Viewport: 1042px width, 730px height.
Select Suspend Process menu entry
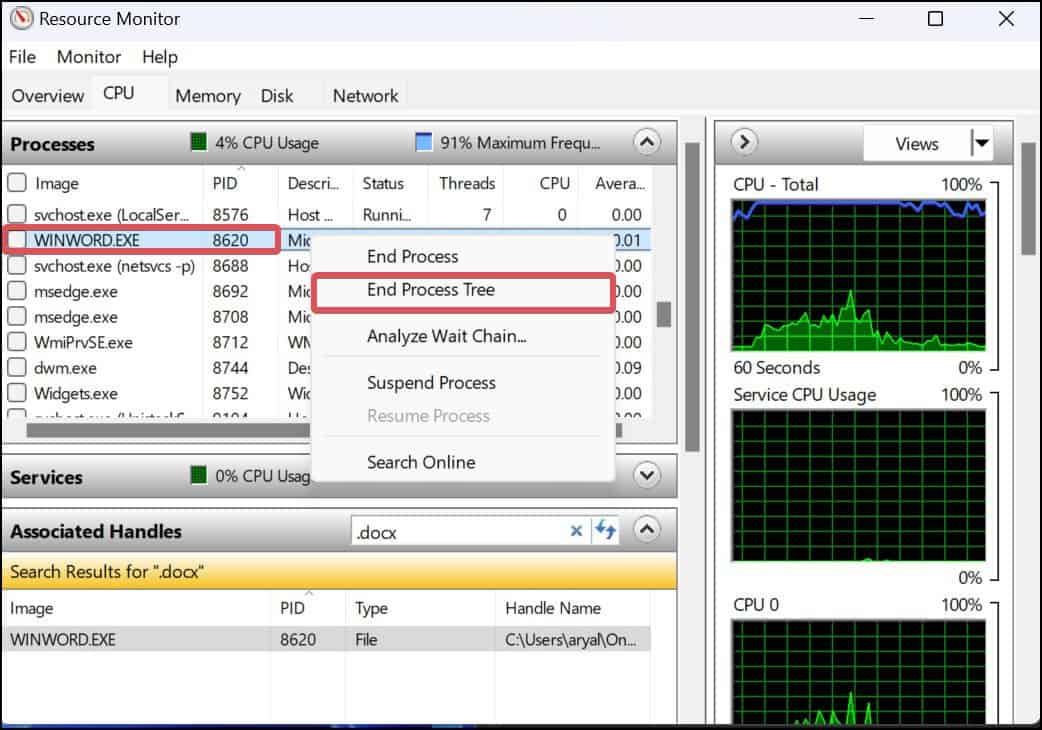tap(462, 383)
